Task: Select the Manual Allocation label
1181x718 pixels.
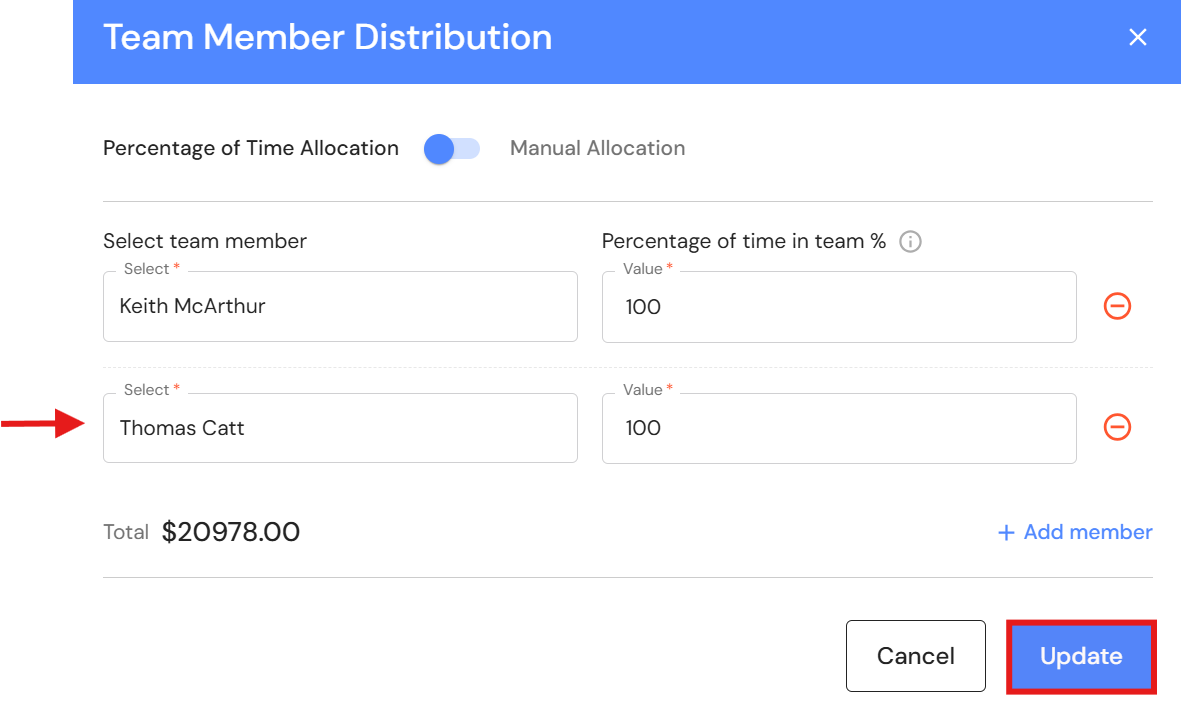Action: tap(597, 148)
